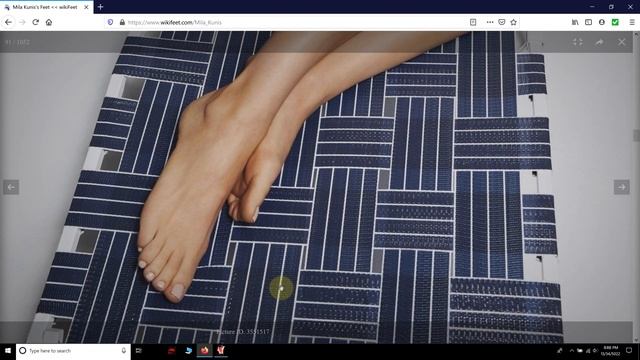Click the green checkmark extension icon

point(615,22)
